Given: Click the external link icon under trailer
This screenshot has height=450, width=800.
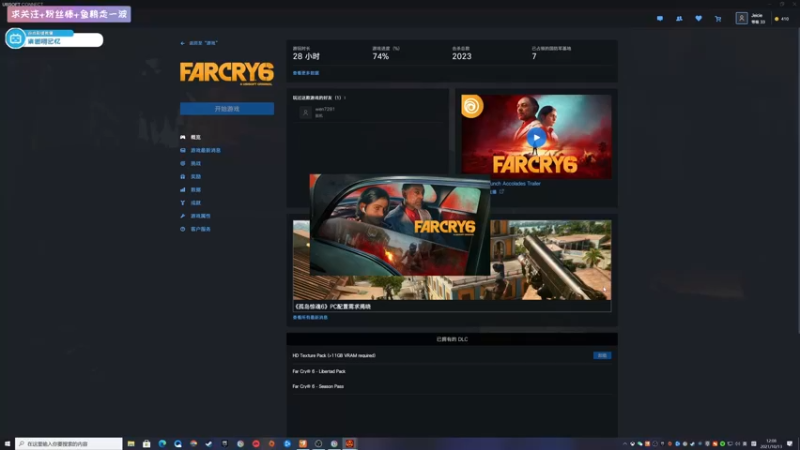Looking at the screenshot, I should pos(502,192).
